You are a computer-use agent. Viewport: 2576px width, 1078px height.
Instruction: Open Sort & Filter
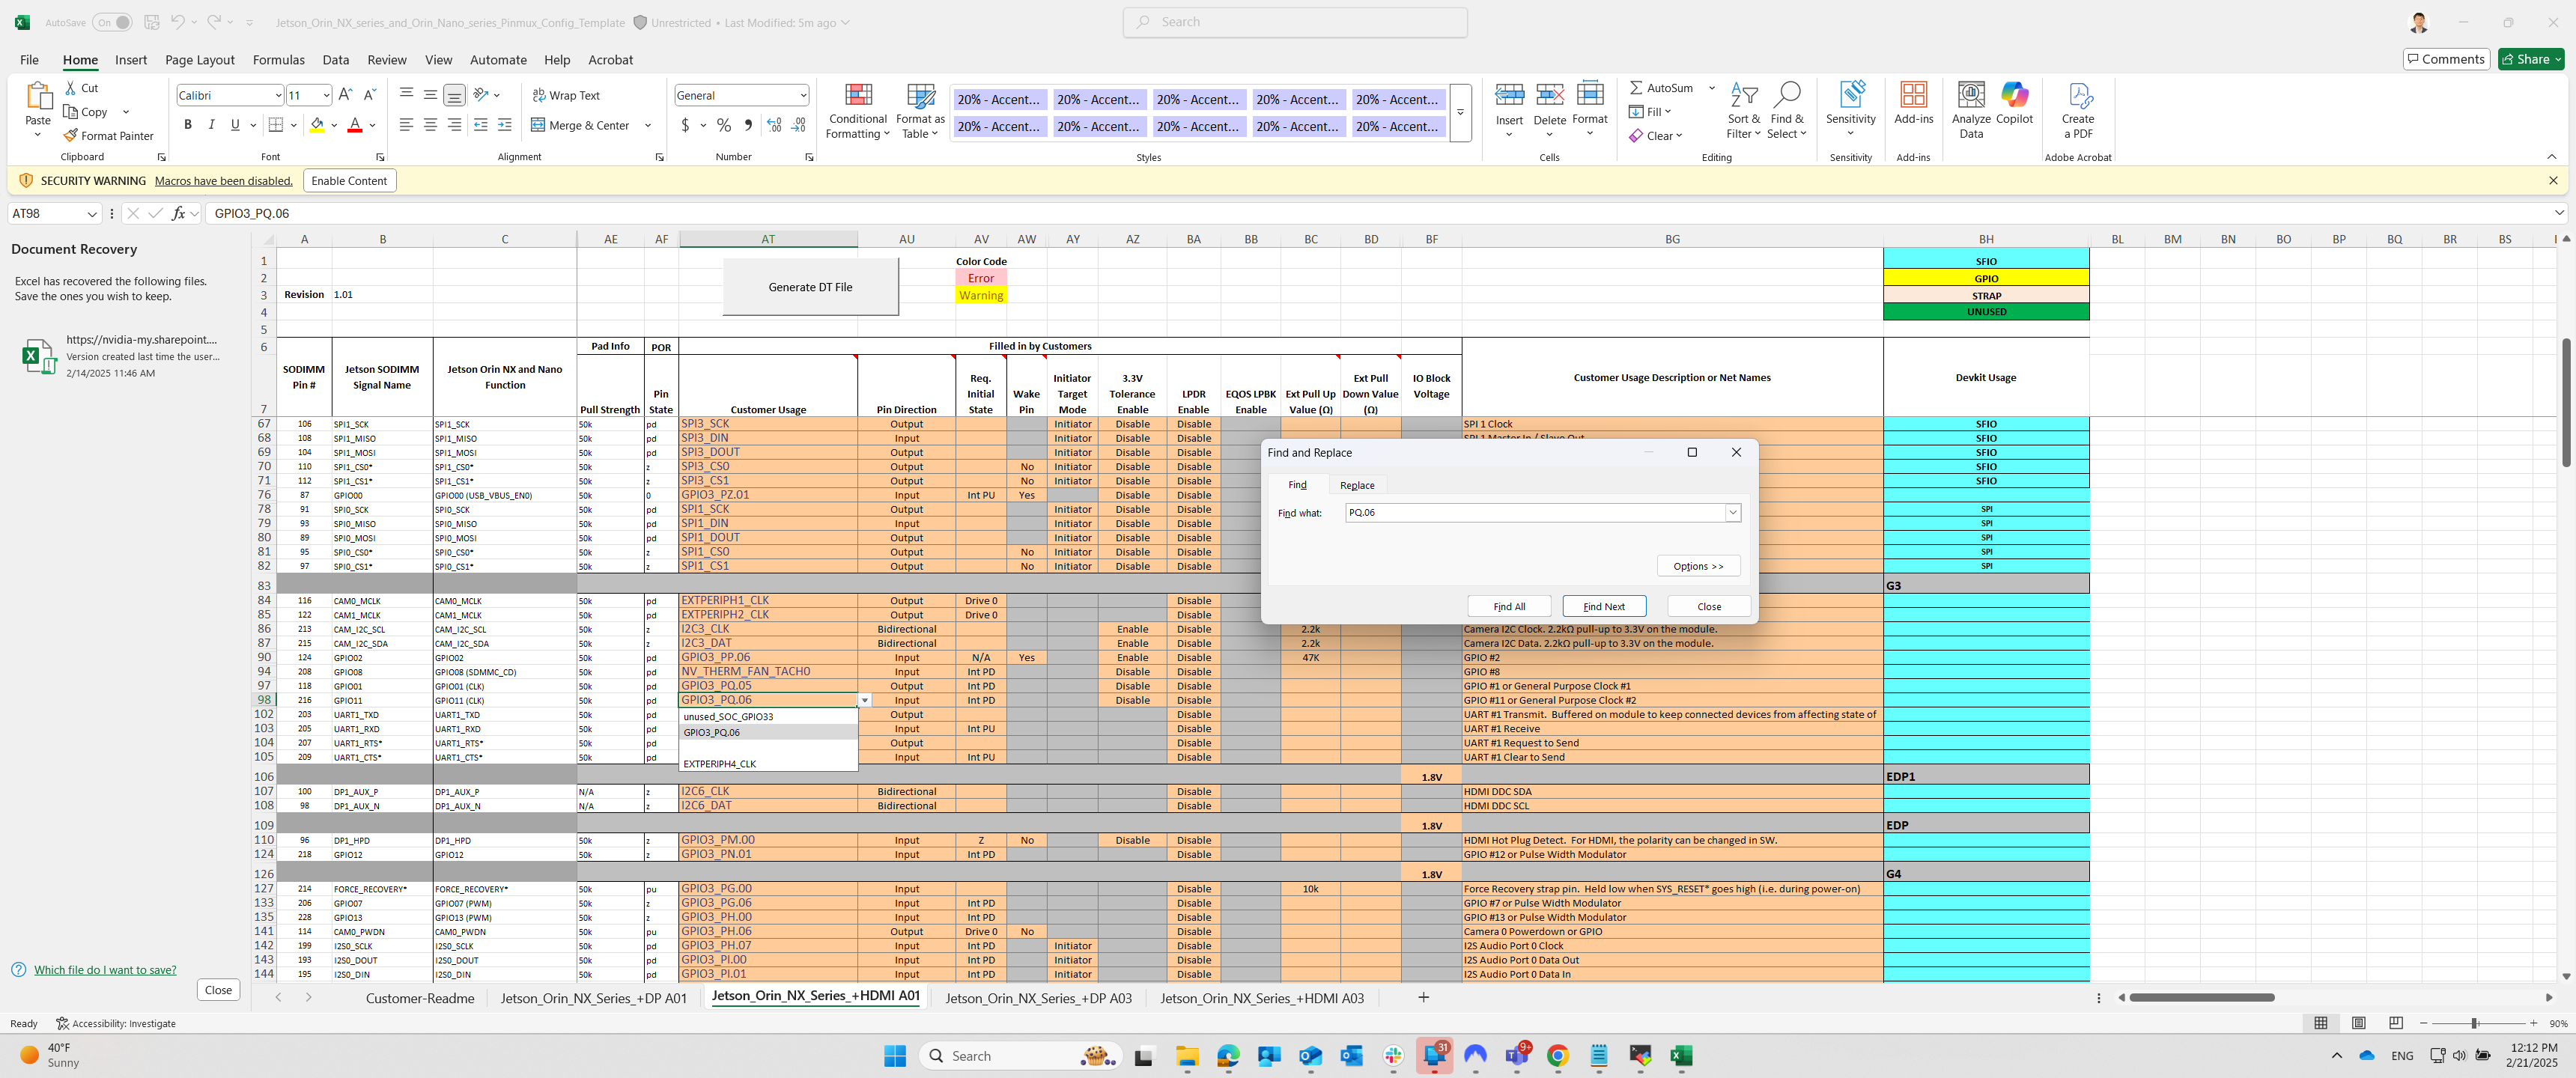coord(1743,111)
